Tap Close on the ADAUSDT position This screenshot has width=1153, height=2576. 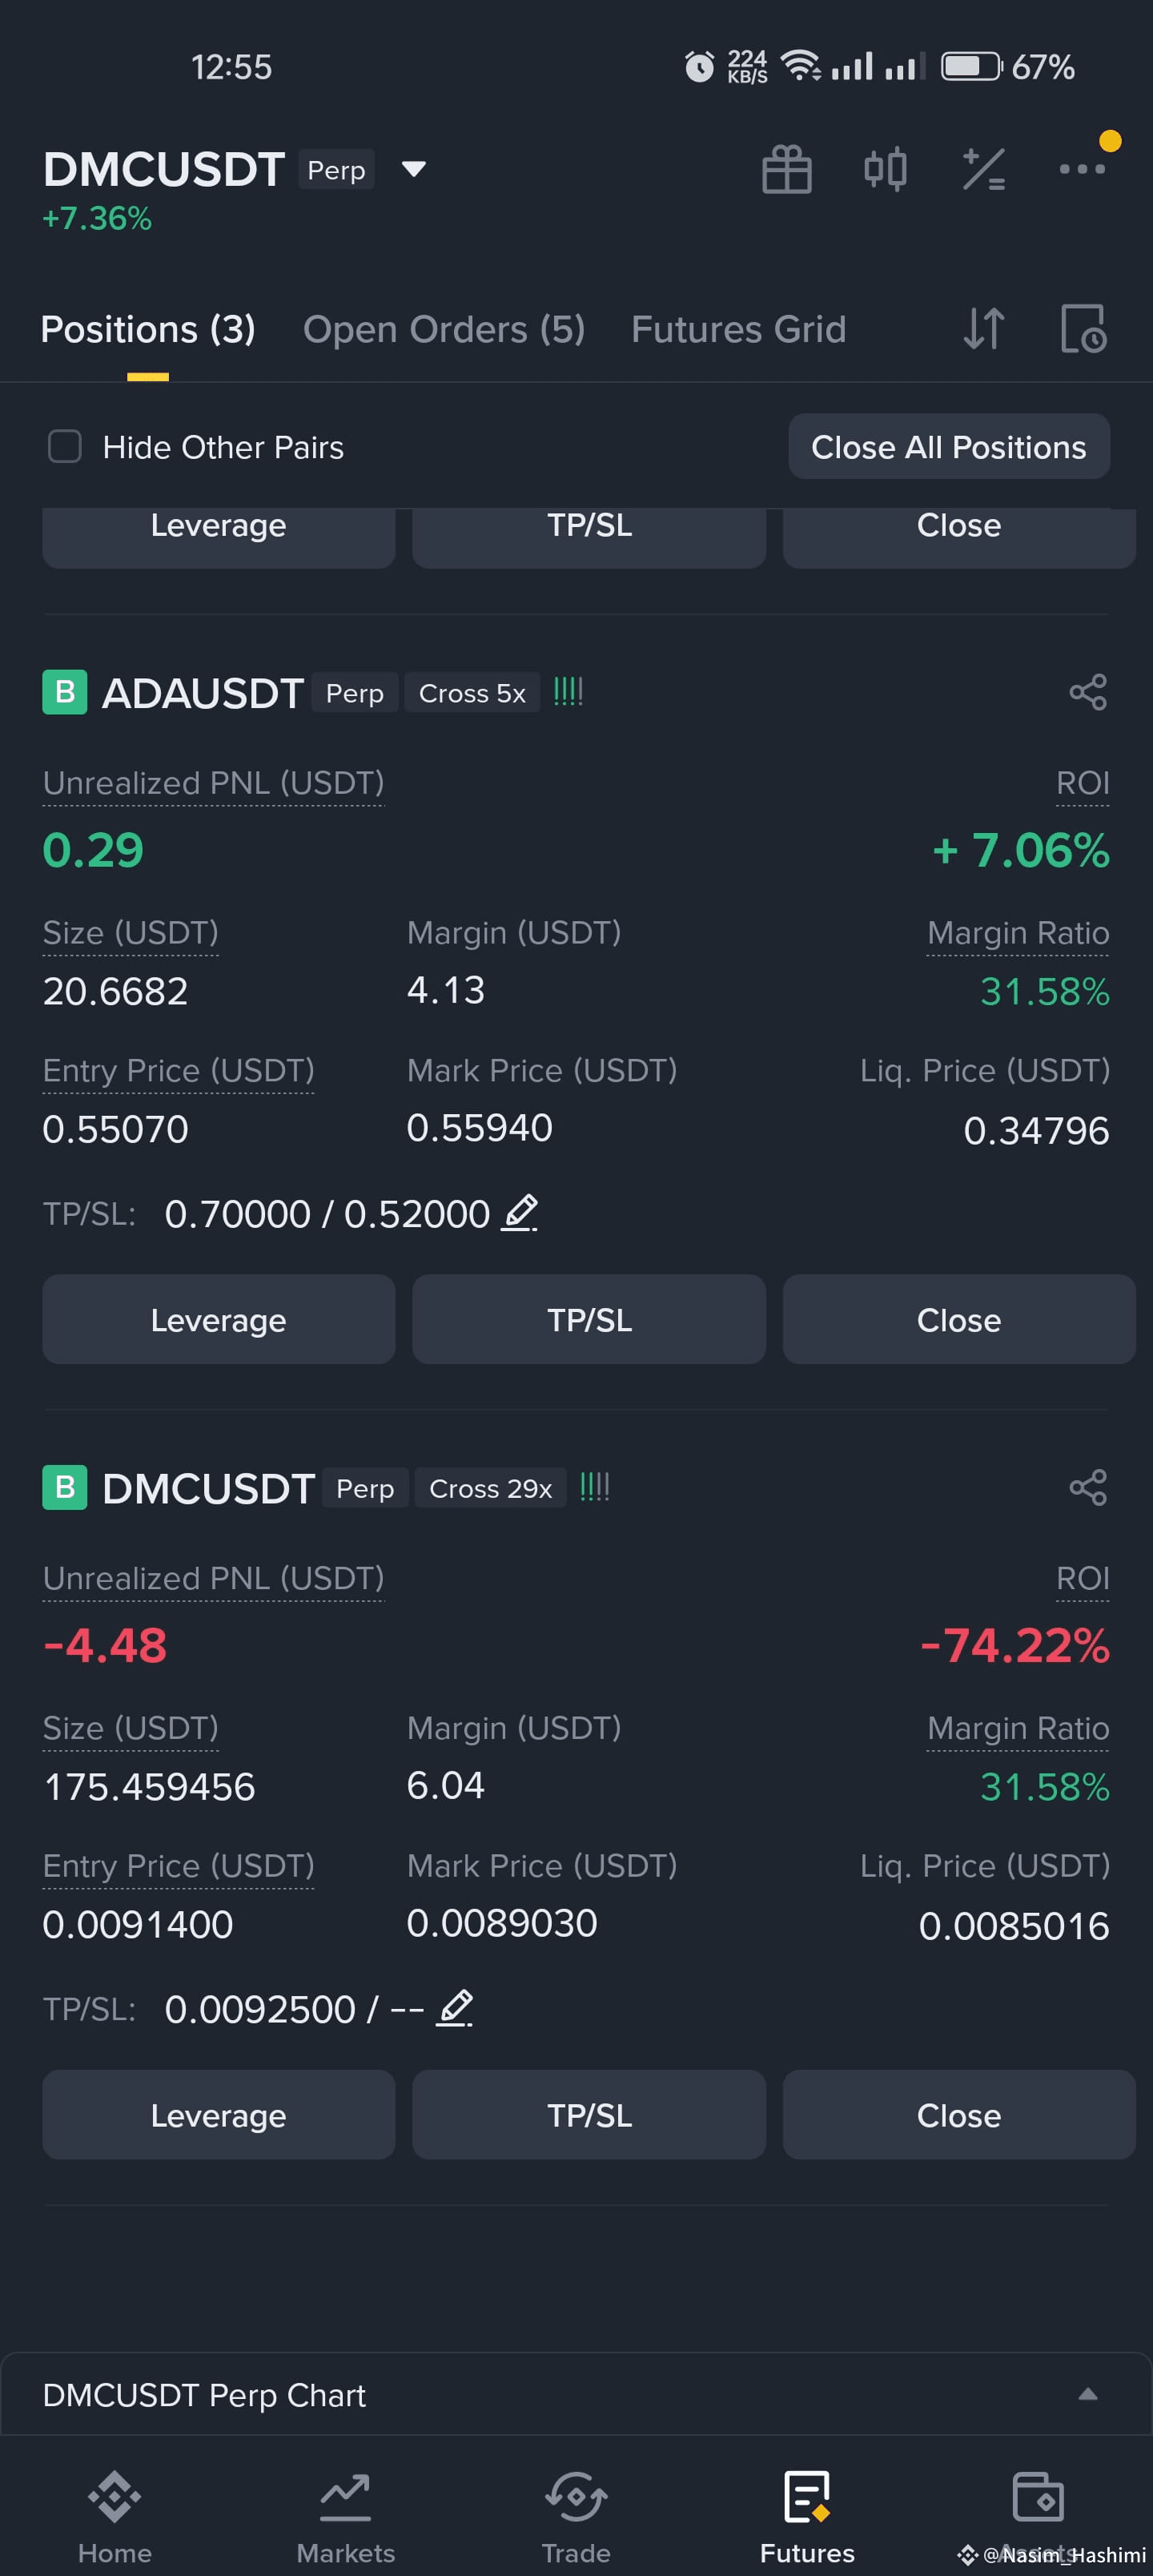pyautogui.click(x=958, y=1319)
